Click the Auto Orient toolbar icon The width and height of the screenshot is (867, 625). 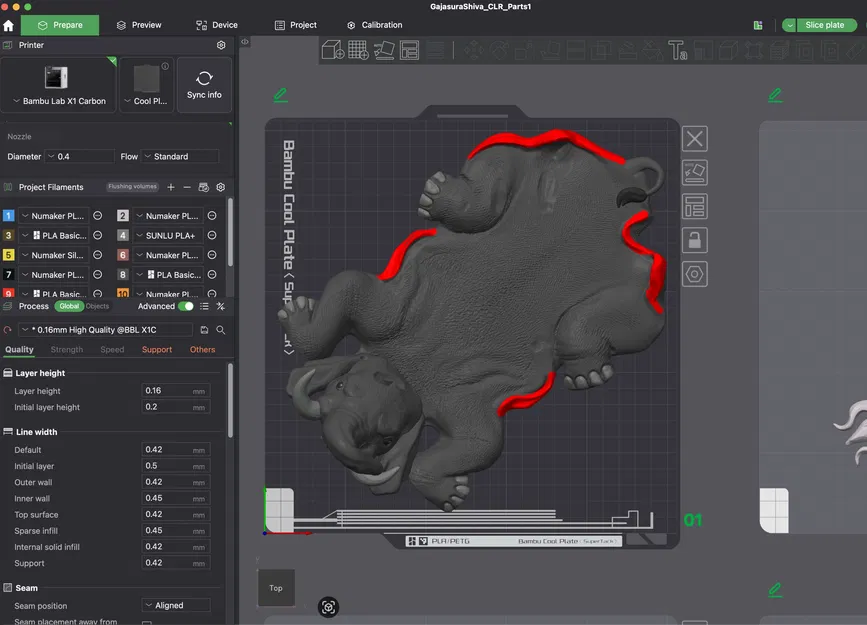pyautogui.click(x=384, y=50)
